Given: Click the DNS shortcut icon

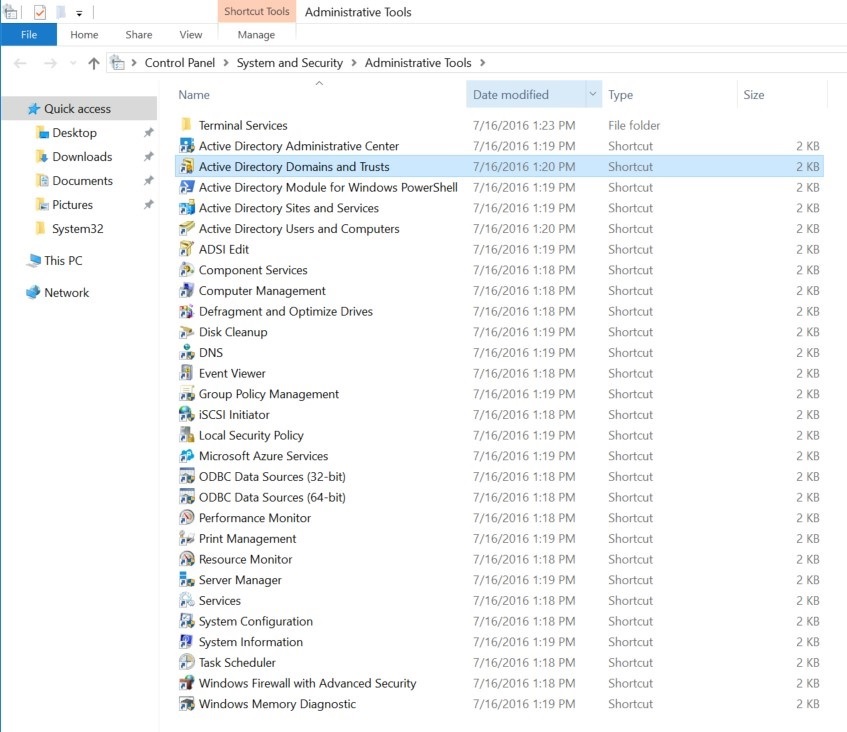Looking at the screenshot, I should [186, 353].
